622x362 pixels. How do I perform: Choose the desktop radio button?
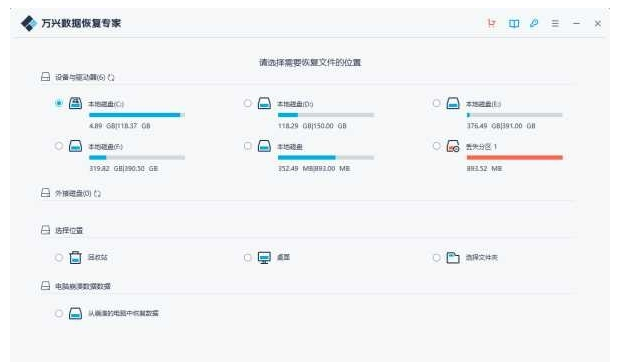[248, 258]
